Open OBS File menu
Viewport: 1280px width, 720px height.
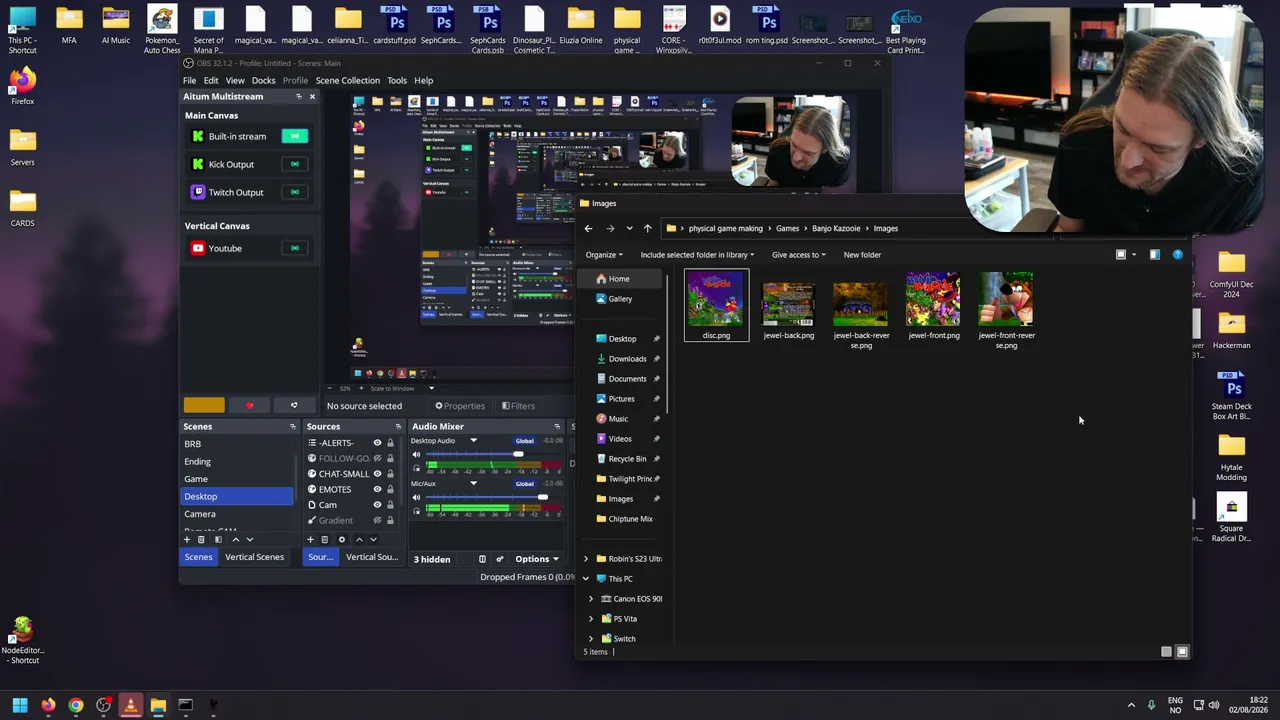point(189,80)
